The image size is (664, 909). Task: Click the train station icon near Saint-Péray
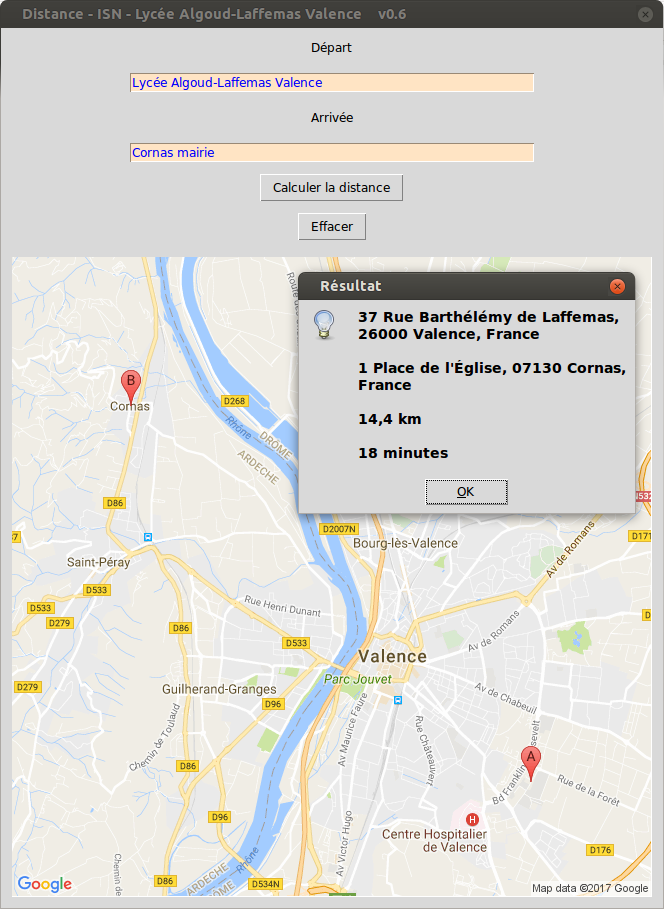point(148,537)
